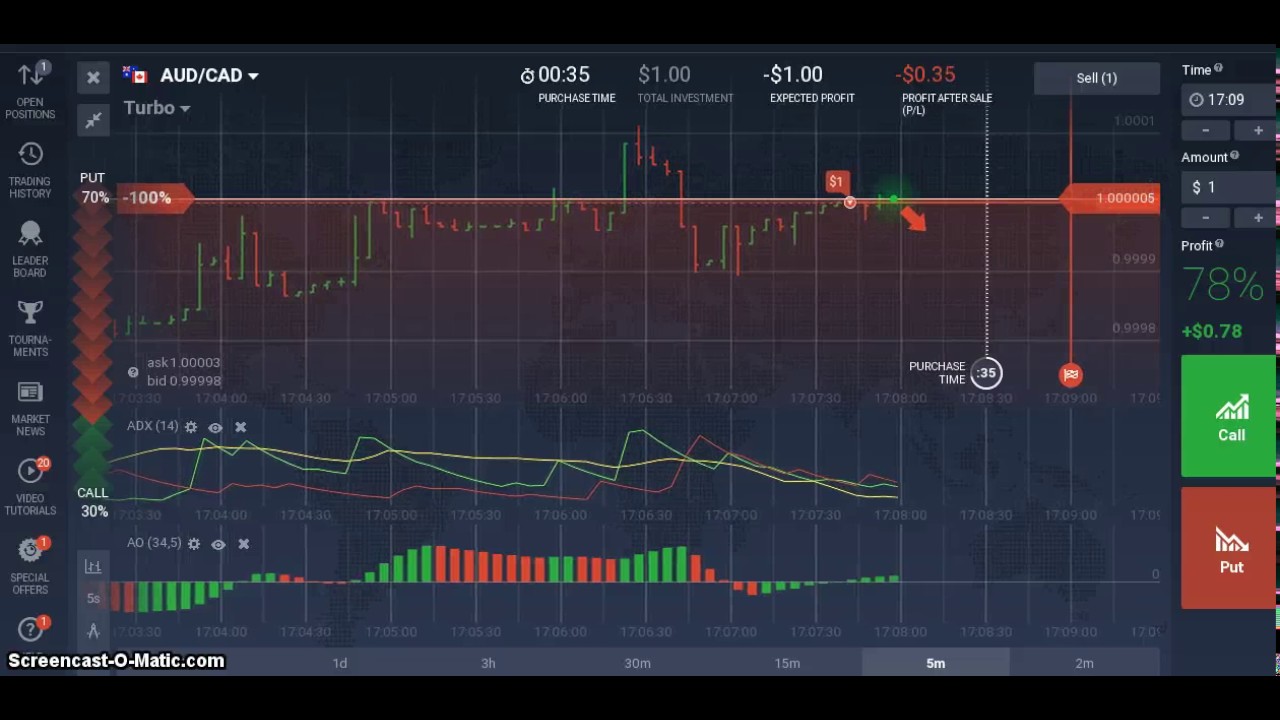This screenshot has width=1280, height=720.
Task: Click the red Put button
Action: point(1230,548)
